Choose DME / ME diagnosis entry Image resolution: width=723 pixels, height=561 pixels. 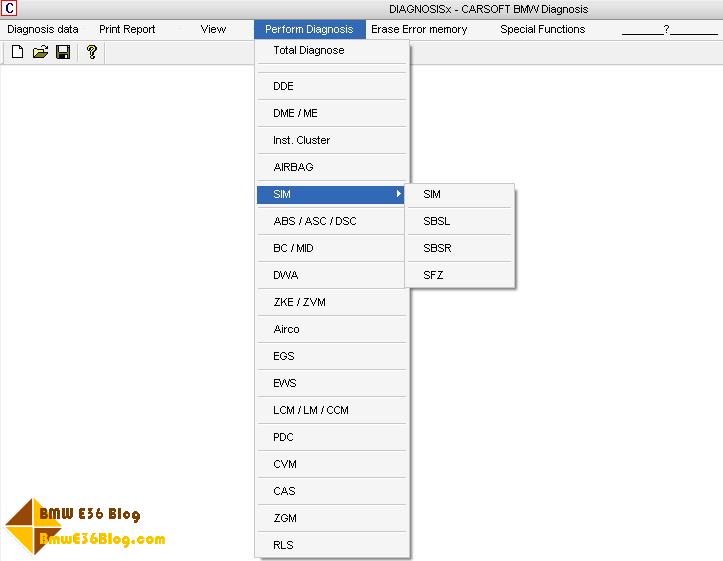331,113
